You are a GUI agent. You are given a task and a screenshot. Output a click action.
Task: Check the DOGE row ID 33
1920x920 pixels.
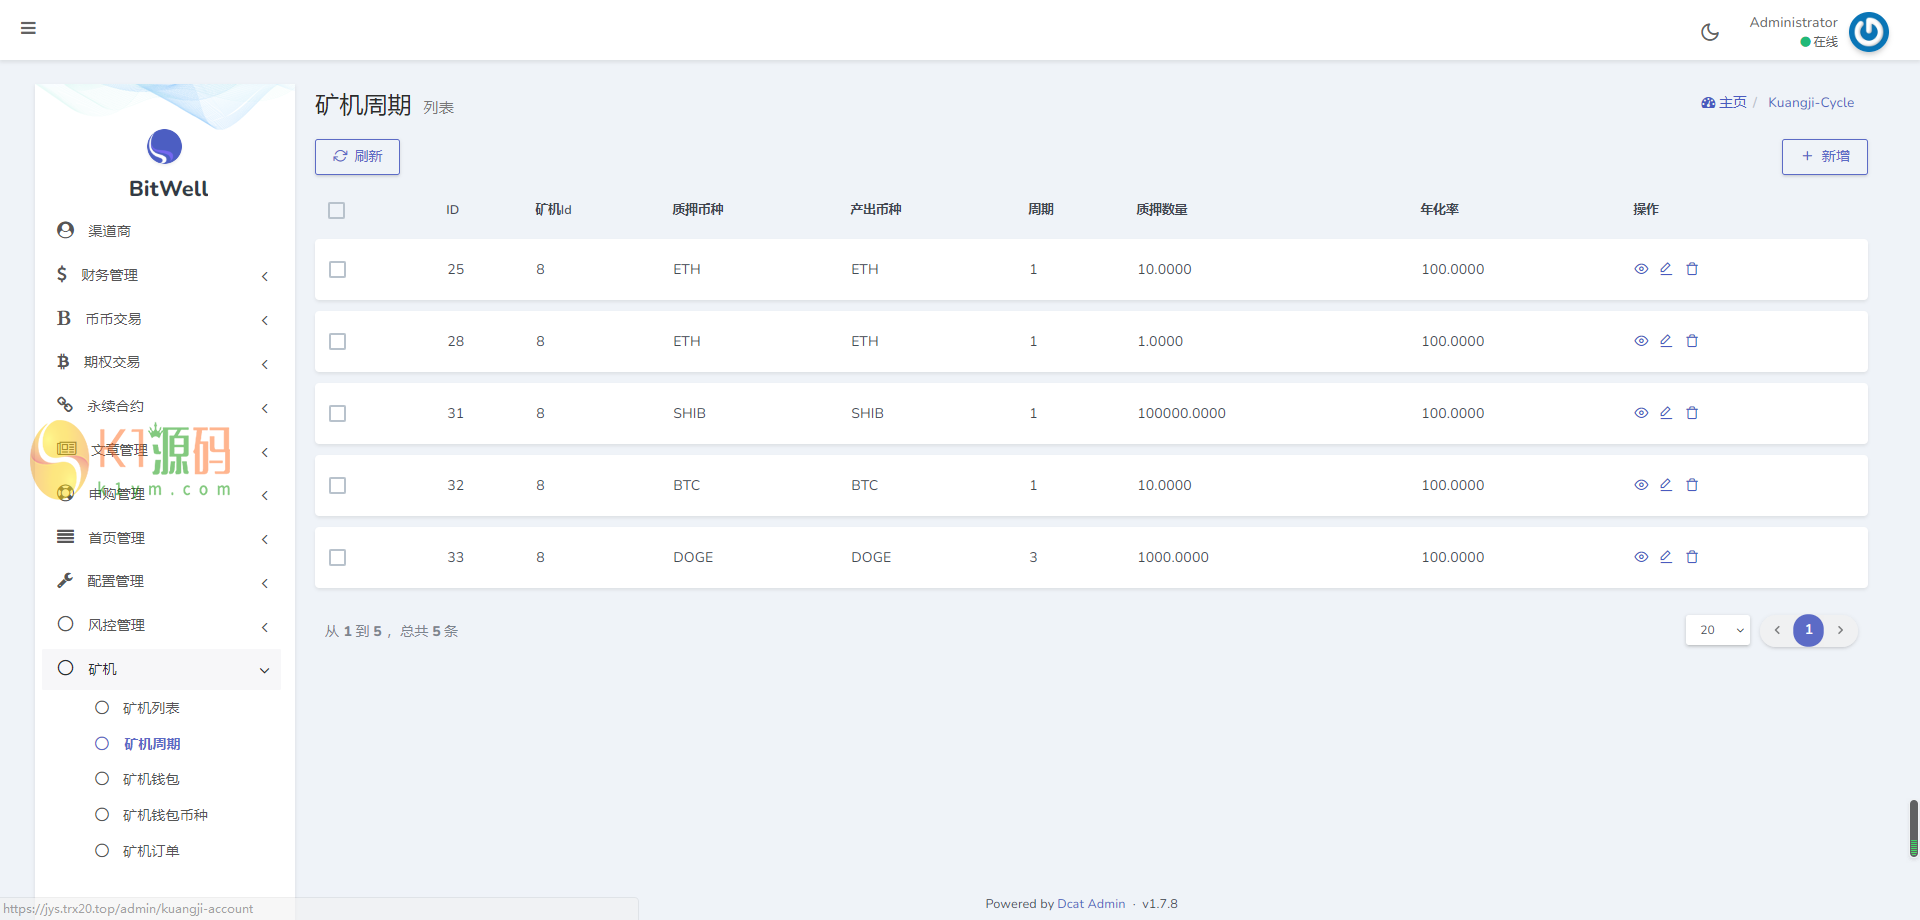[x=338, y=558]
